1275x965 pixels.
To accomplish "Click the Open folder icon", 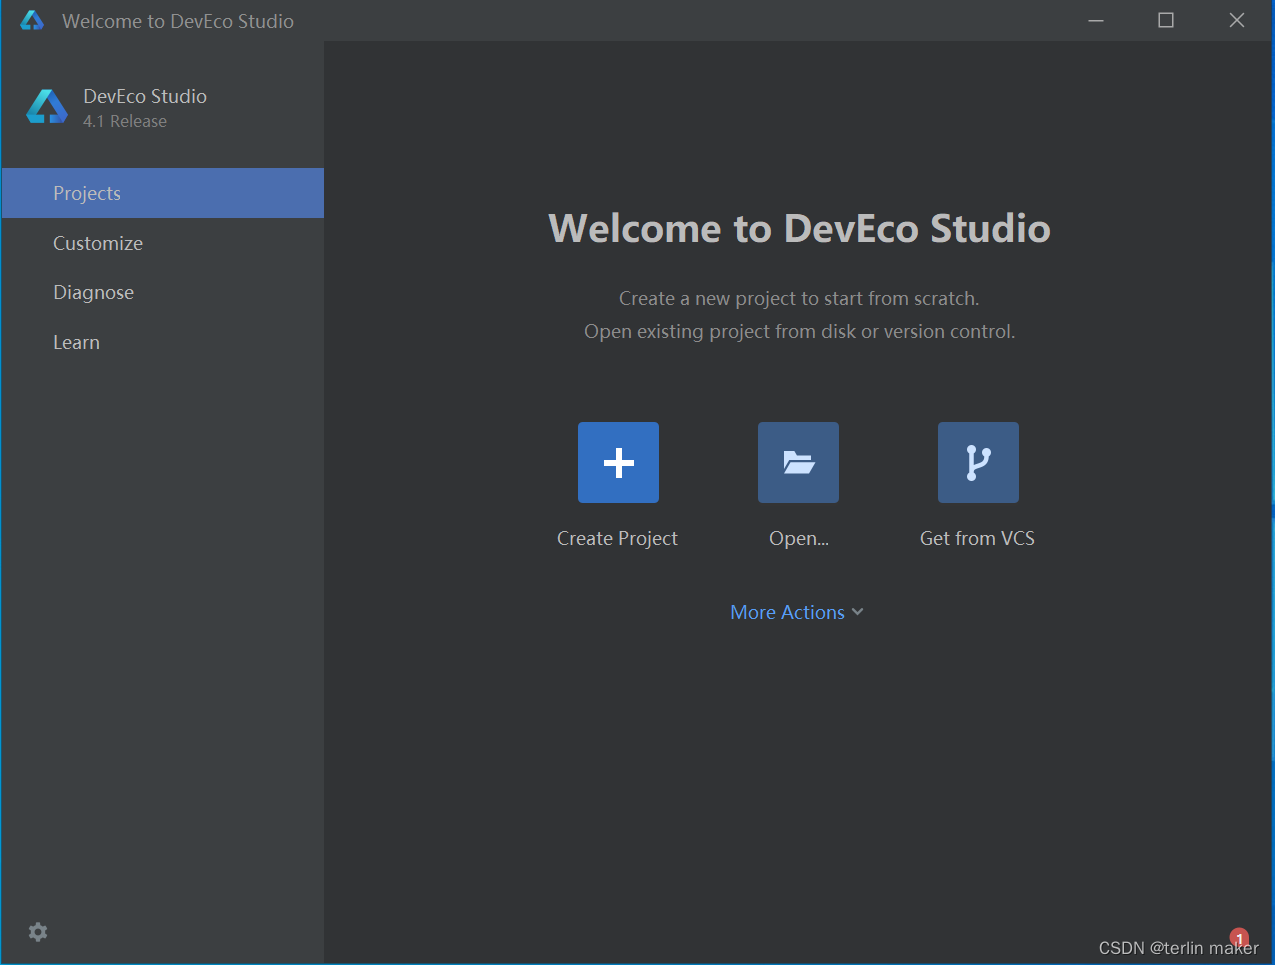I will pos(798,462).
